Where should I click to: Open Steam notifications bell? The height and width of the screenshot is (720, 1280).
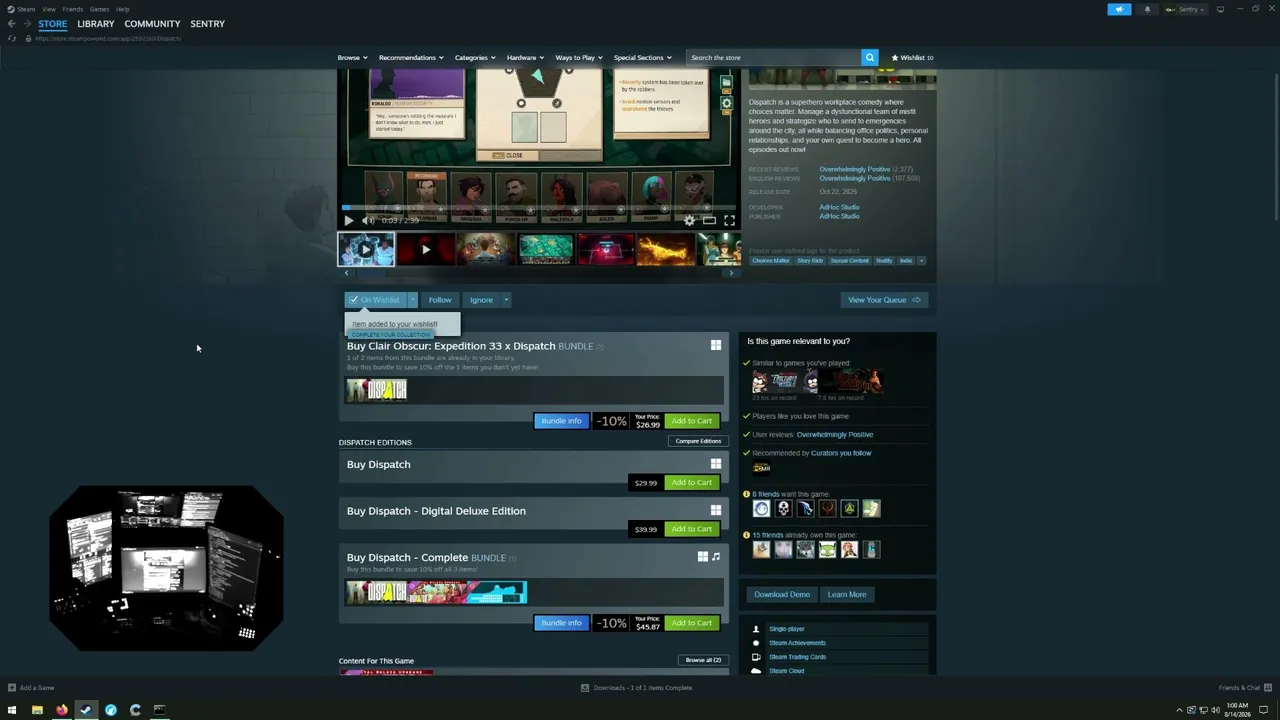(x=1147, y=9)
